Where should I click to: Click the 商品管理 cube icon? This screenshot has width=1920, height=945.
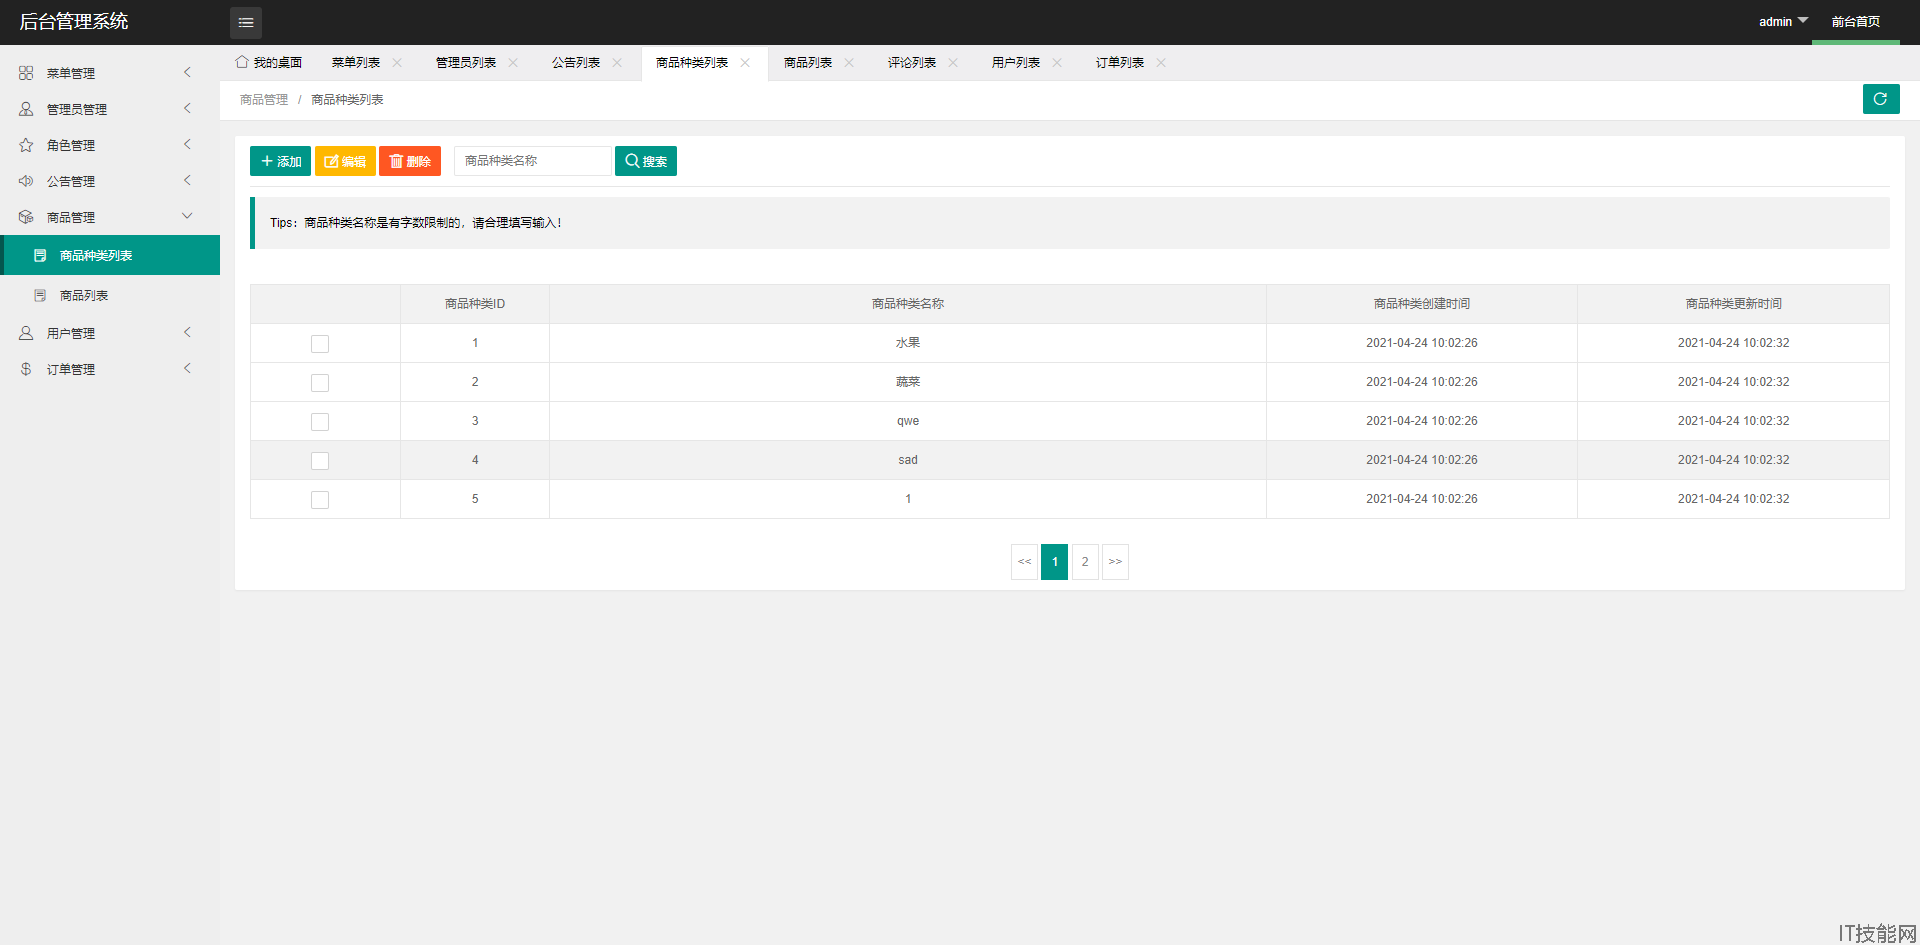26,217
